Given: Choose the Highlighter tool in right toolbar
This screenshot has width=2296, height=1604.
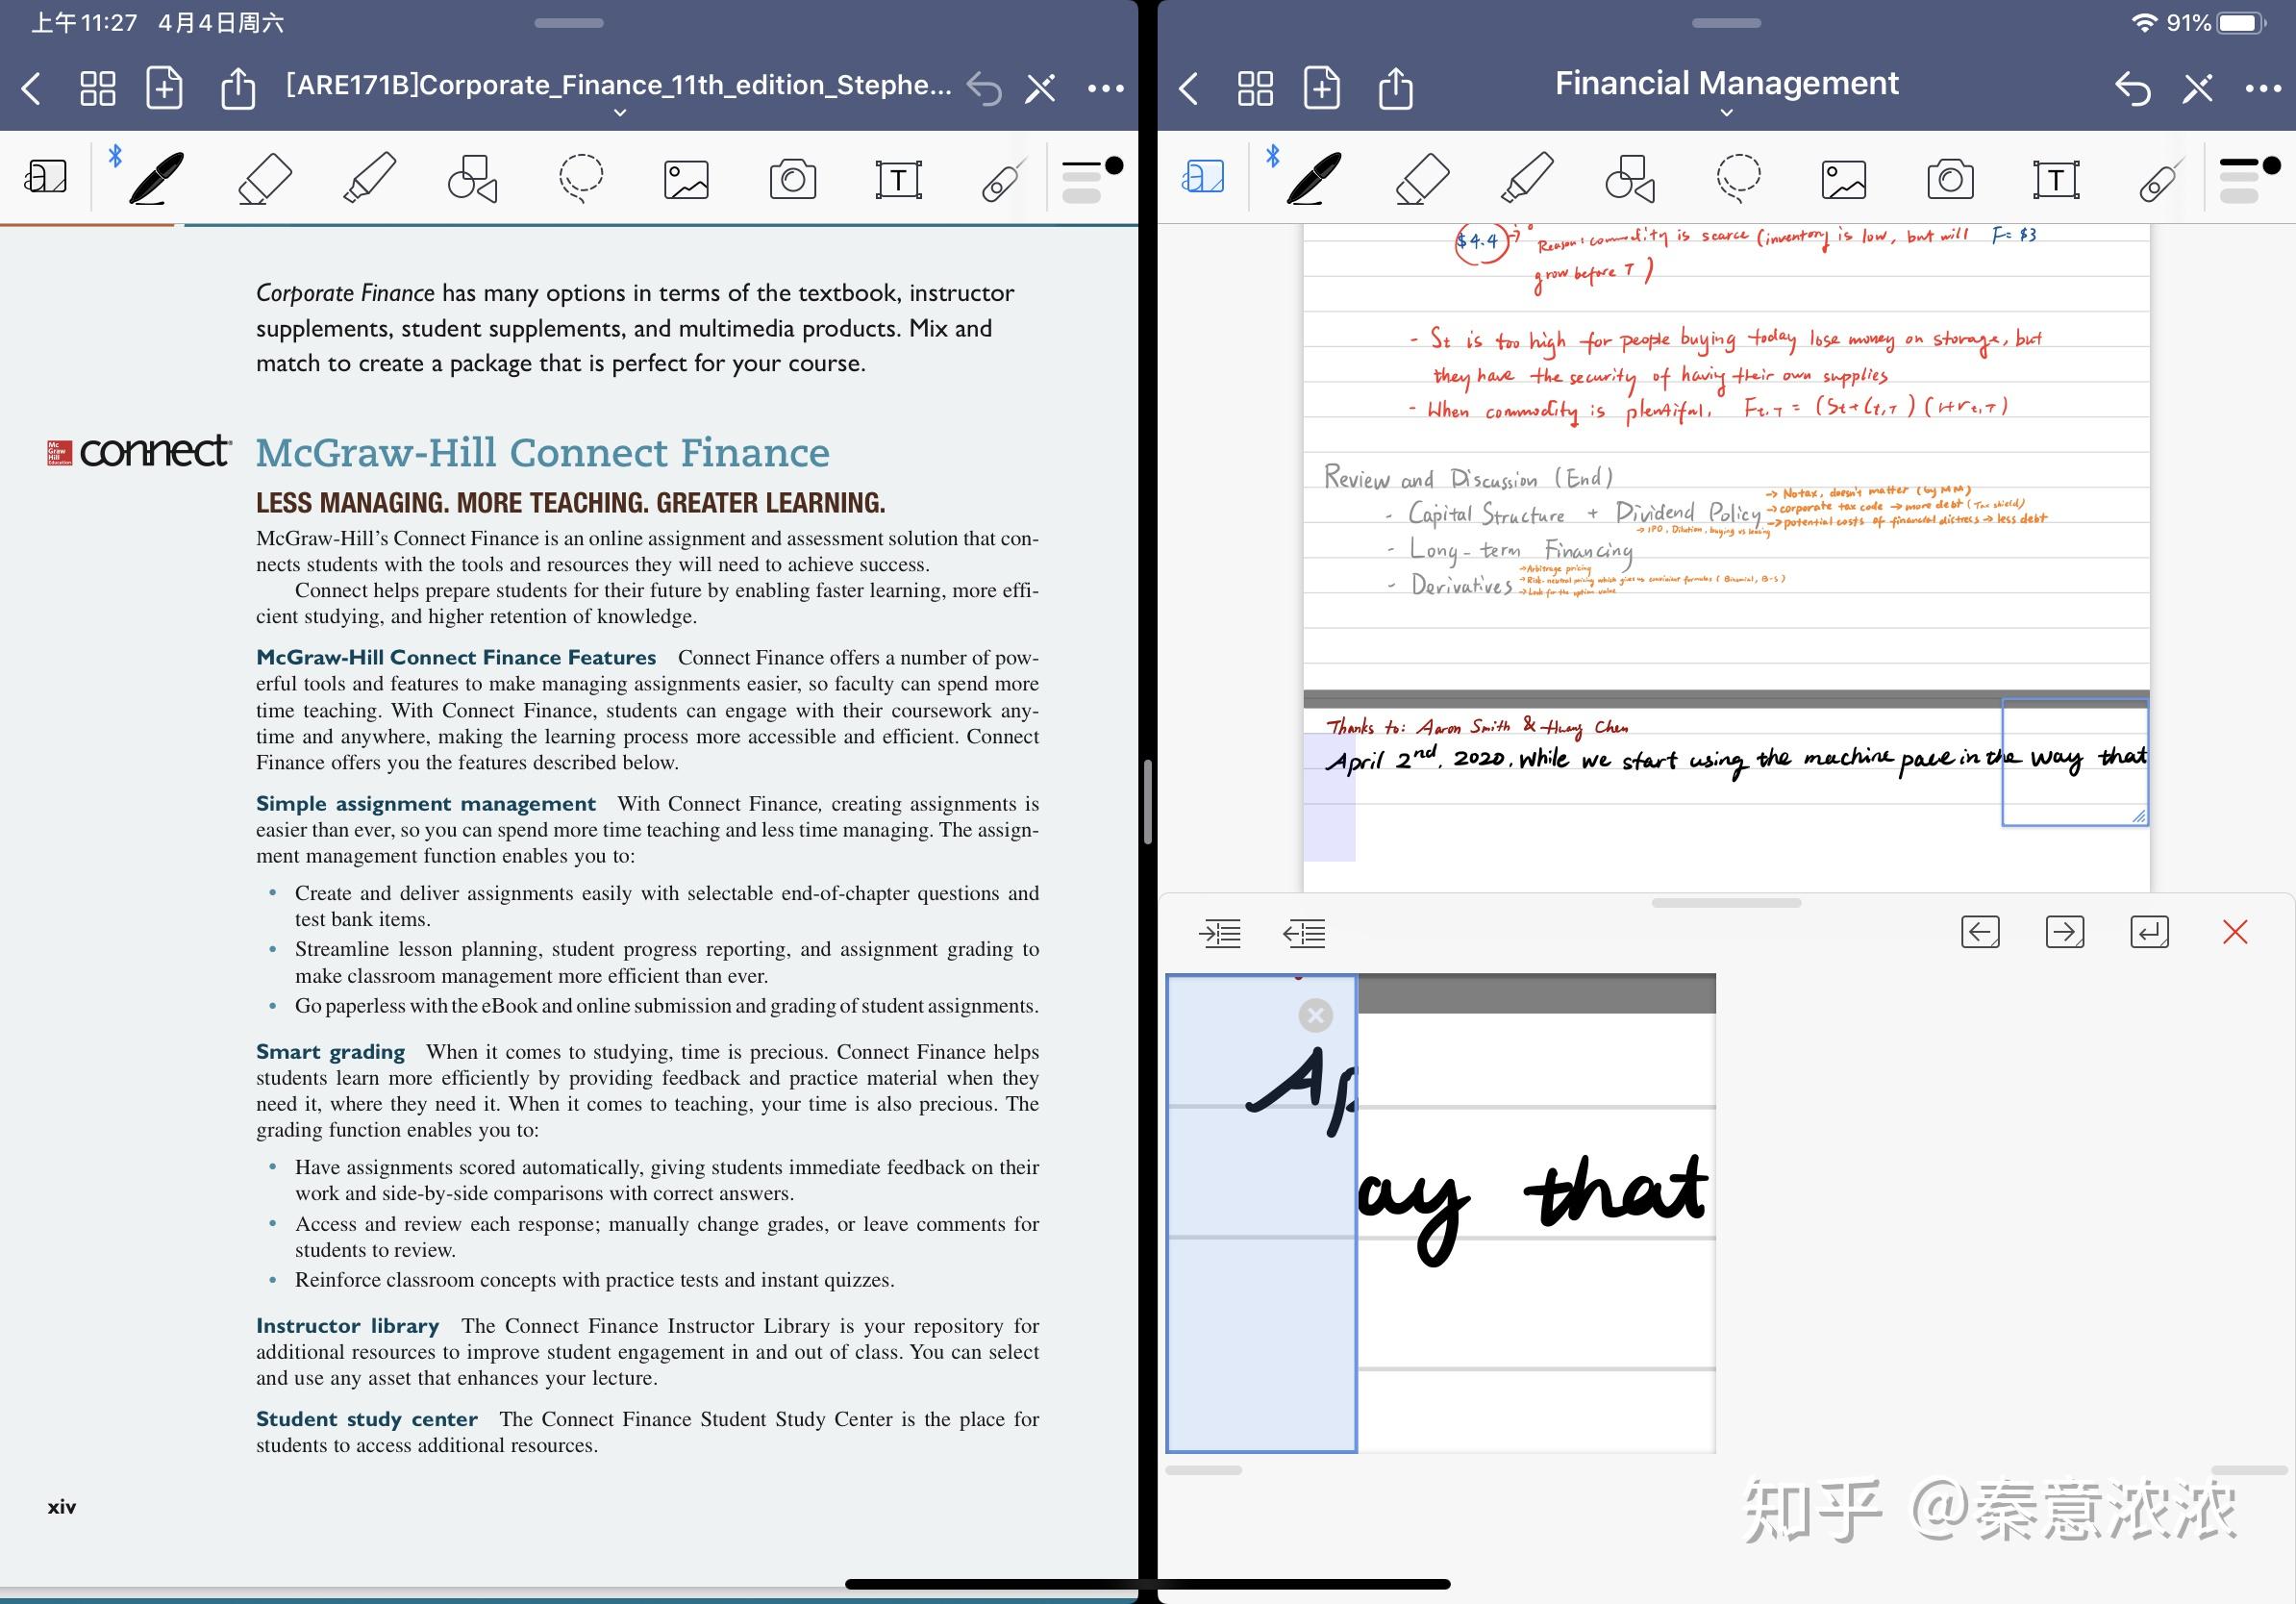Looking at the screenshot, I should (x=1527, y=179).
